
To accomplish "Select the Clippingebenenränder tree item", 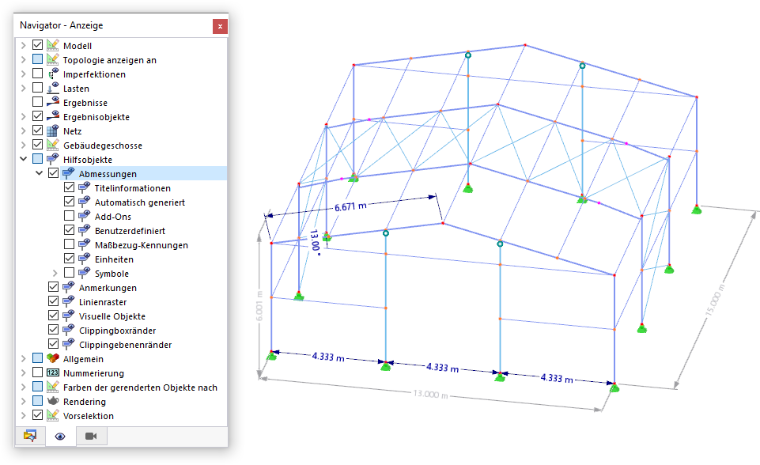I will click(x=125, y=345).
